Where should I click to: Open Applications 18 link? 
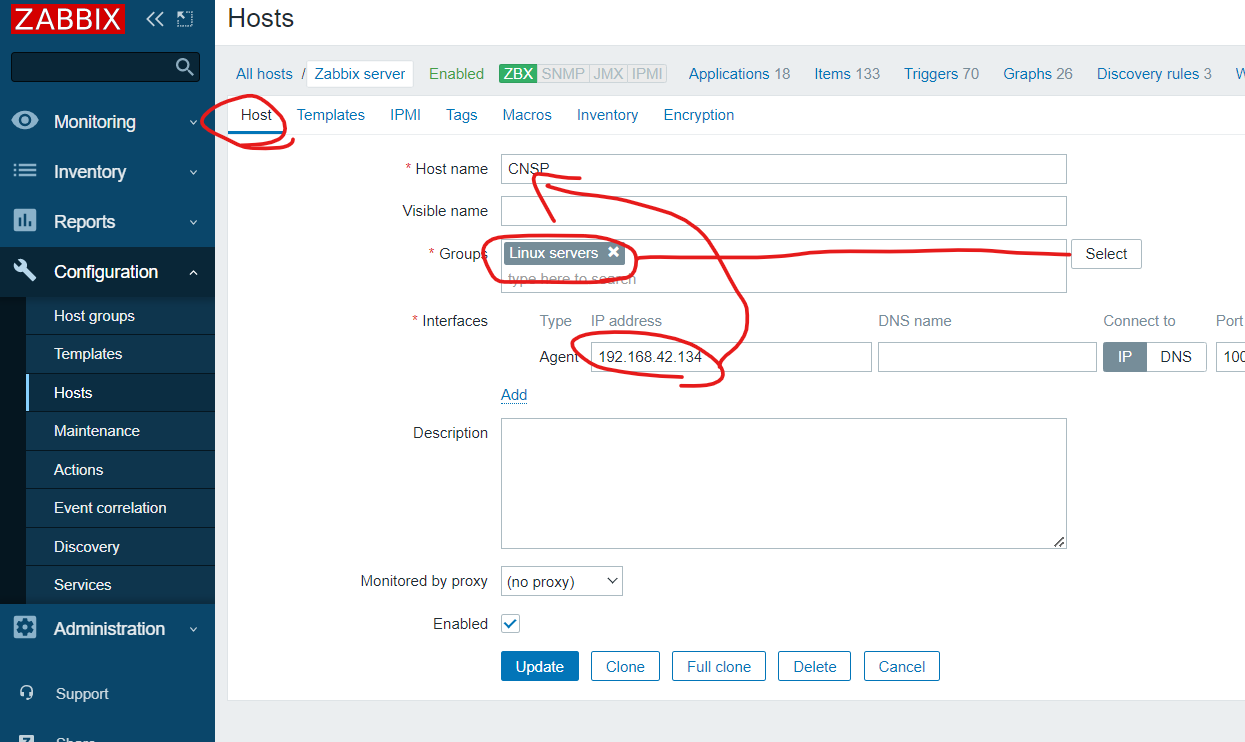739,74
